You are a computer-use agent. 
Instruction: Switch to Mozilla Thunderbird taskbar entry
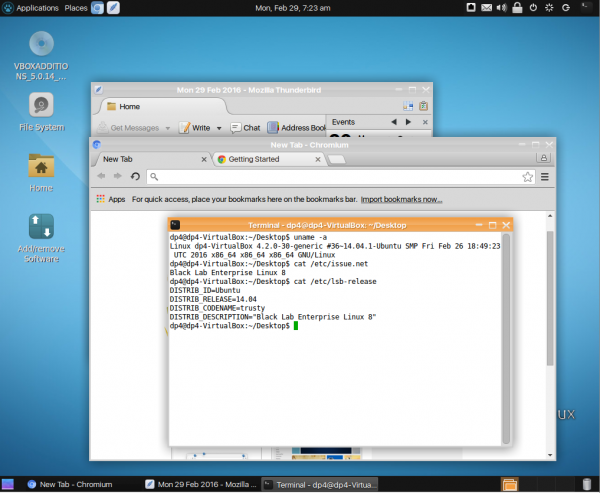[201, 485]
